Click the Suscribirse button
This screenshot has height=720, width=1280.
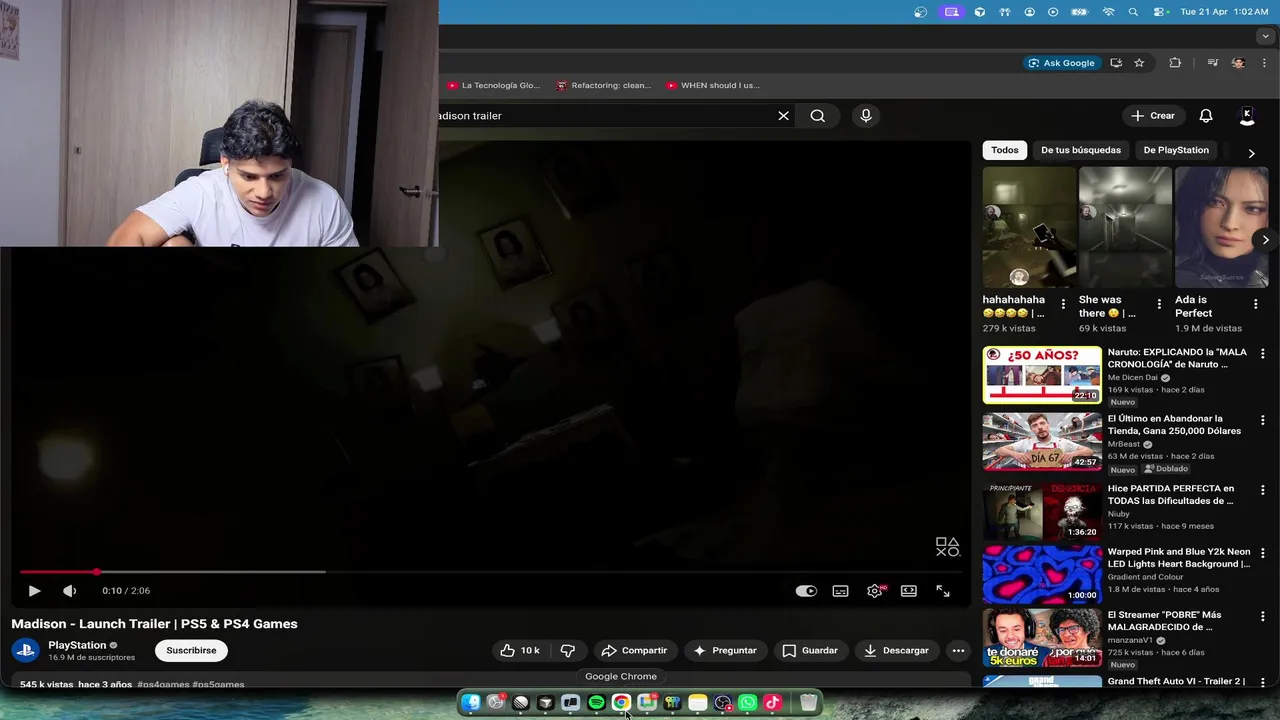191,650
